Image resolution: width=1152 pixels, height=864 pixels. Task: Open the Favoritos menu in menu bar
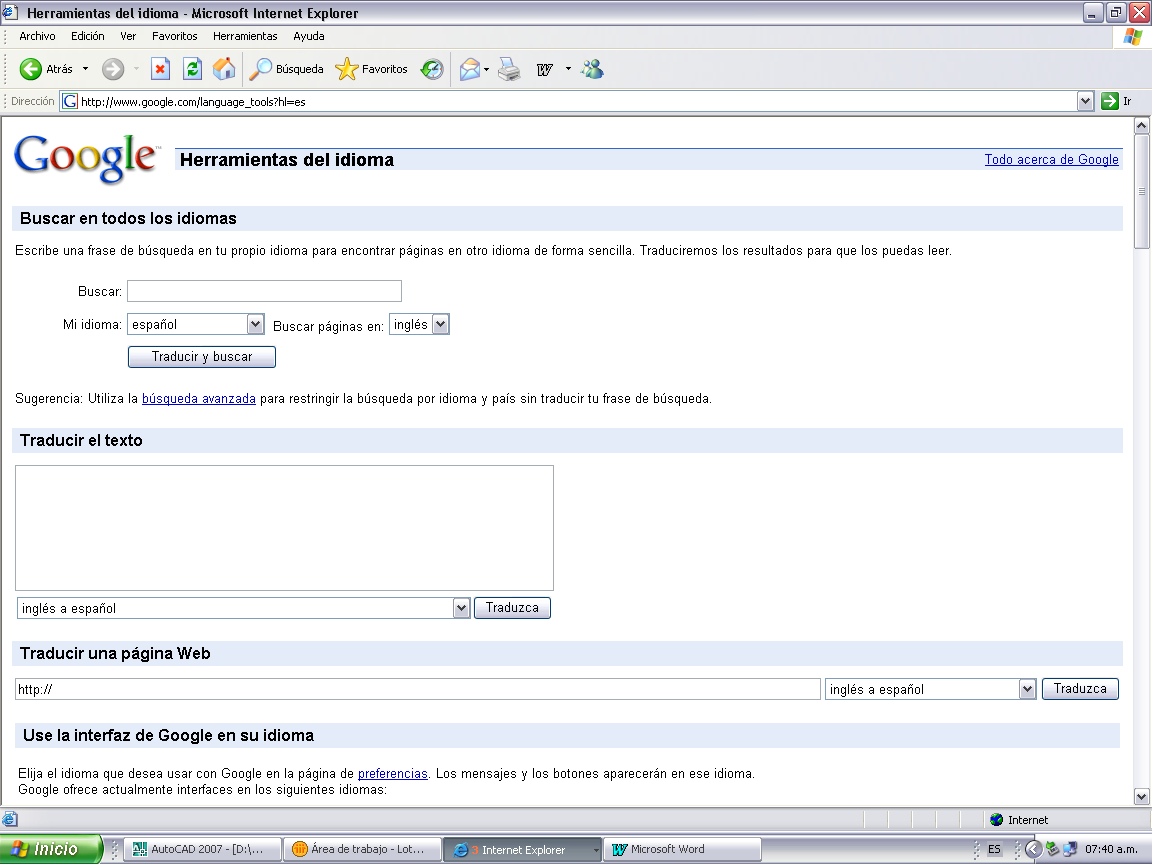click(x=174, y=36)
